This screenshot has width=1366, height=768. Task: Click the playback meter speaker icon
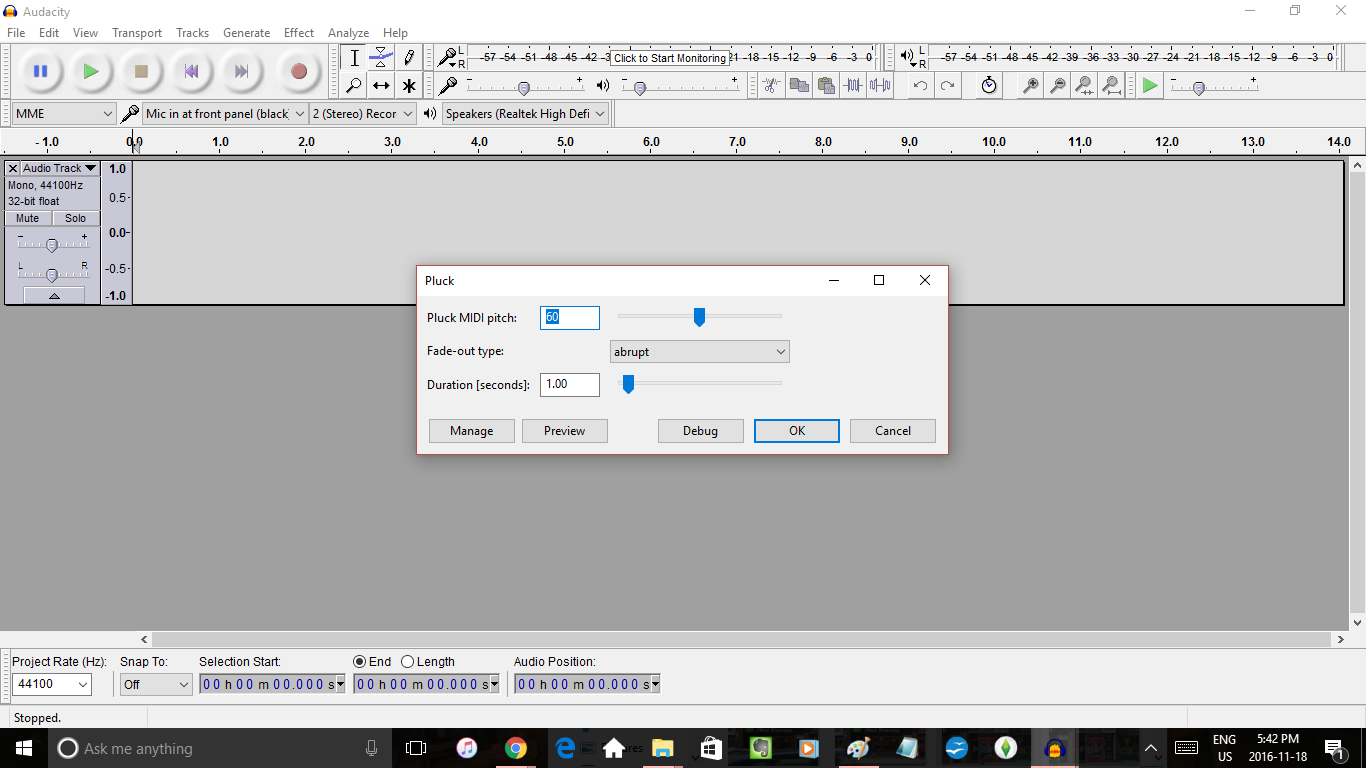point(906,57)
